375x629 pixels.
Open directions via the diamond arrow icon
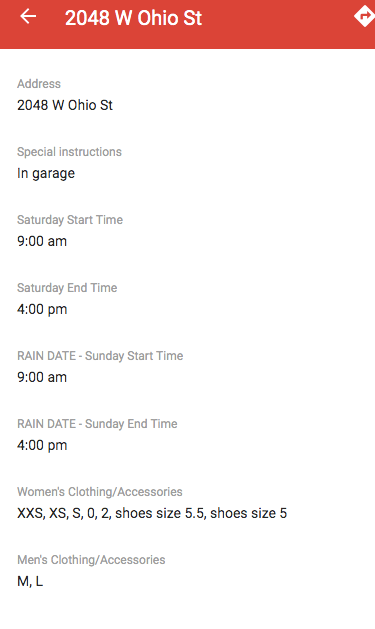click(x=364, y=16)
